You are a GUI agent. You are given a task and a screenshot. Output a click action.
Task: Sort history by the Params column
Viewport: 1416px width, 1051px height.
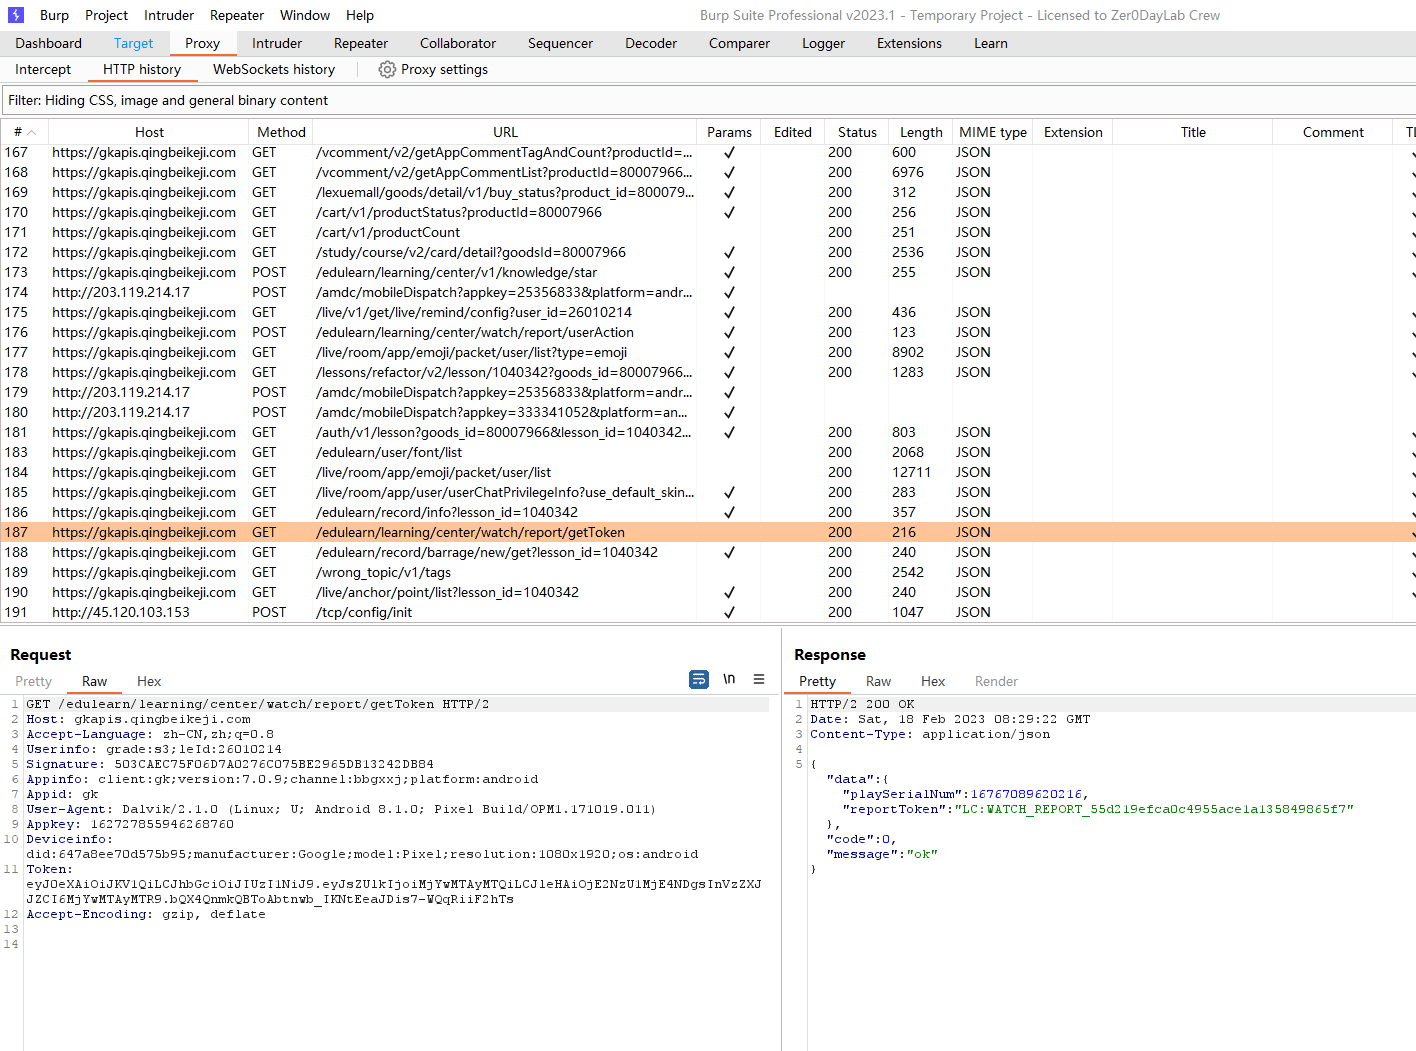pyautogui.click(x=729, y=132)
